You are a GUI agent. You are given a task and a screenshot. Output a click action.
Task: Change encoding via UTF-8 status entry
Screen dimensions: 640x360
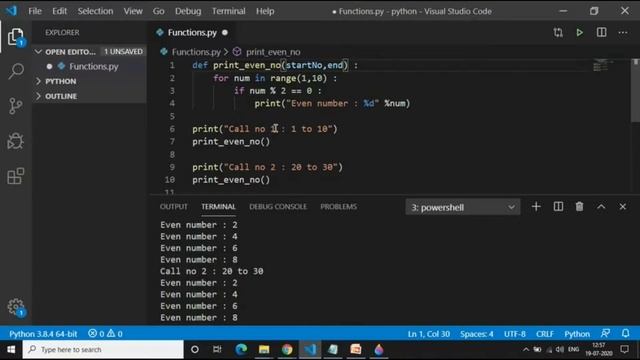(x=515, y=334)
